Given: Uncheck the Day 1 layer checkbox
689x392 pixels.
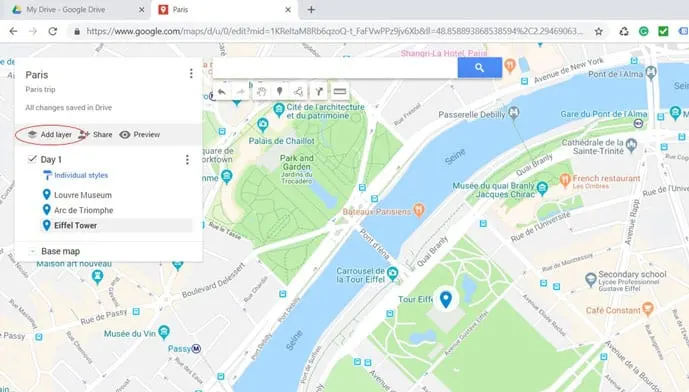Looking at the screenshot, I should tap(32, 159).
